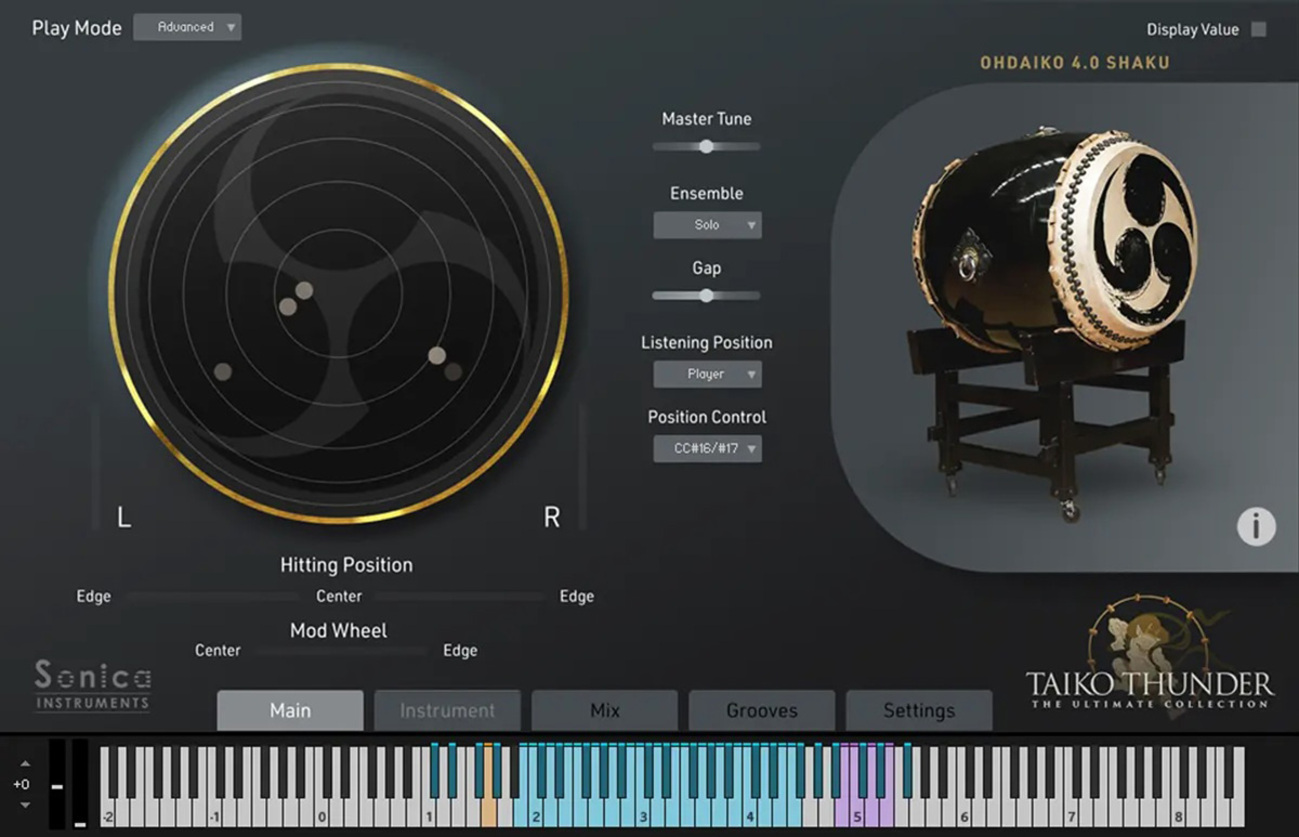Viewport: 1299px width, 837px height.
Task: Click the white key labeled 8
Action: coord(1179,810)
